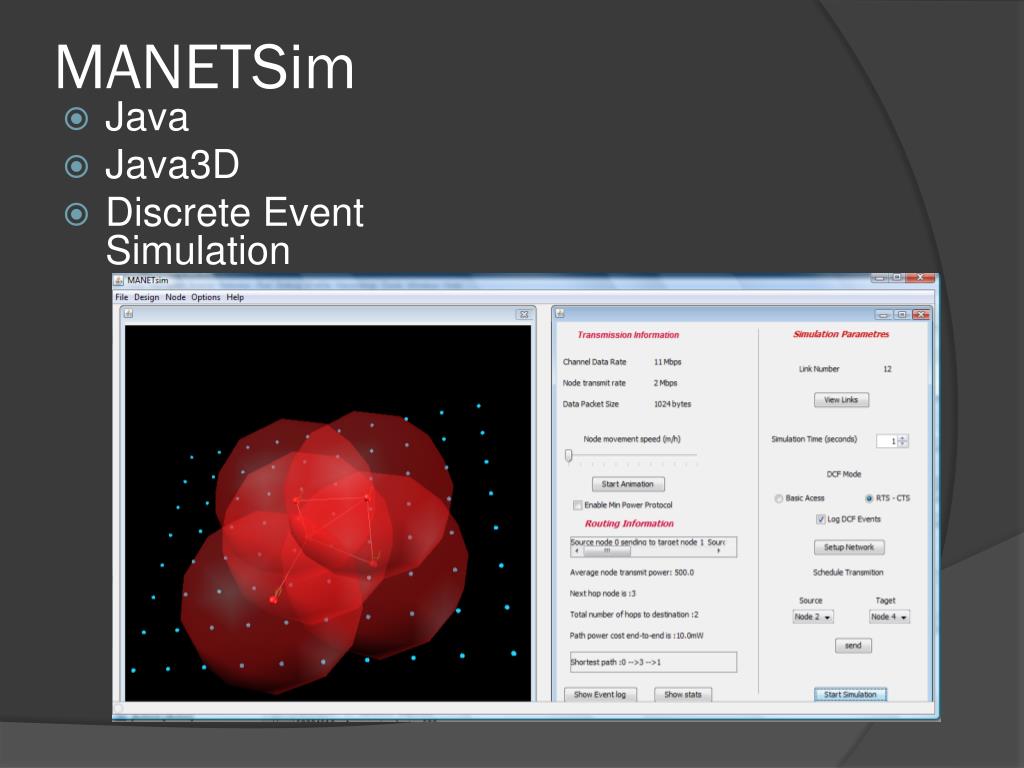Viewport: 1024px width, 768px height.
Task: Click the 'Link Number' label
Action: pos(819,369)
